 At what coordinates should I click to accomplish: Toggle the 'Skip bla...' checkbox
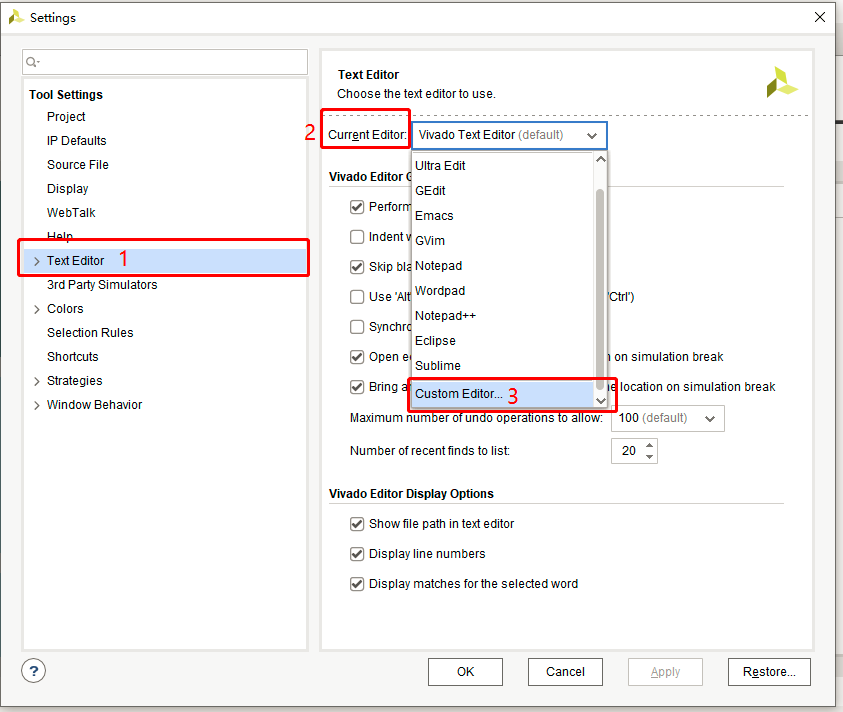pos(357,267)
